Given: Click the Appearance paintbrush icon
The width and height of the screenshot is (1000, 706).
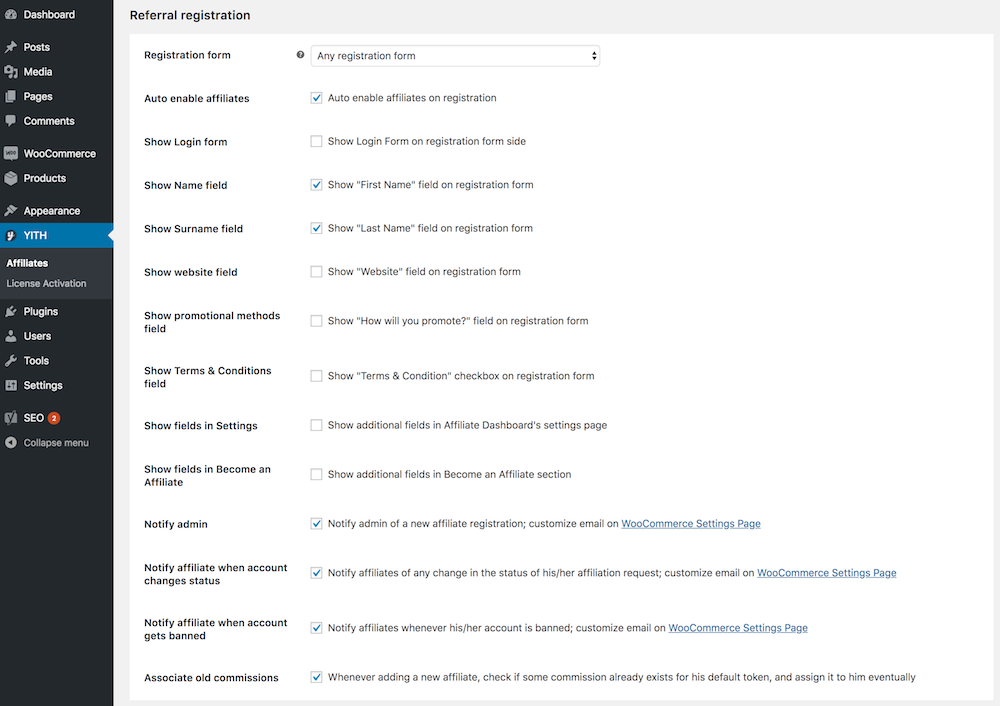Looking at the screenshot, I should click(11, 211).
